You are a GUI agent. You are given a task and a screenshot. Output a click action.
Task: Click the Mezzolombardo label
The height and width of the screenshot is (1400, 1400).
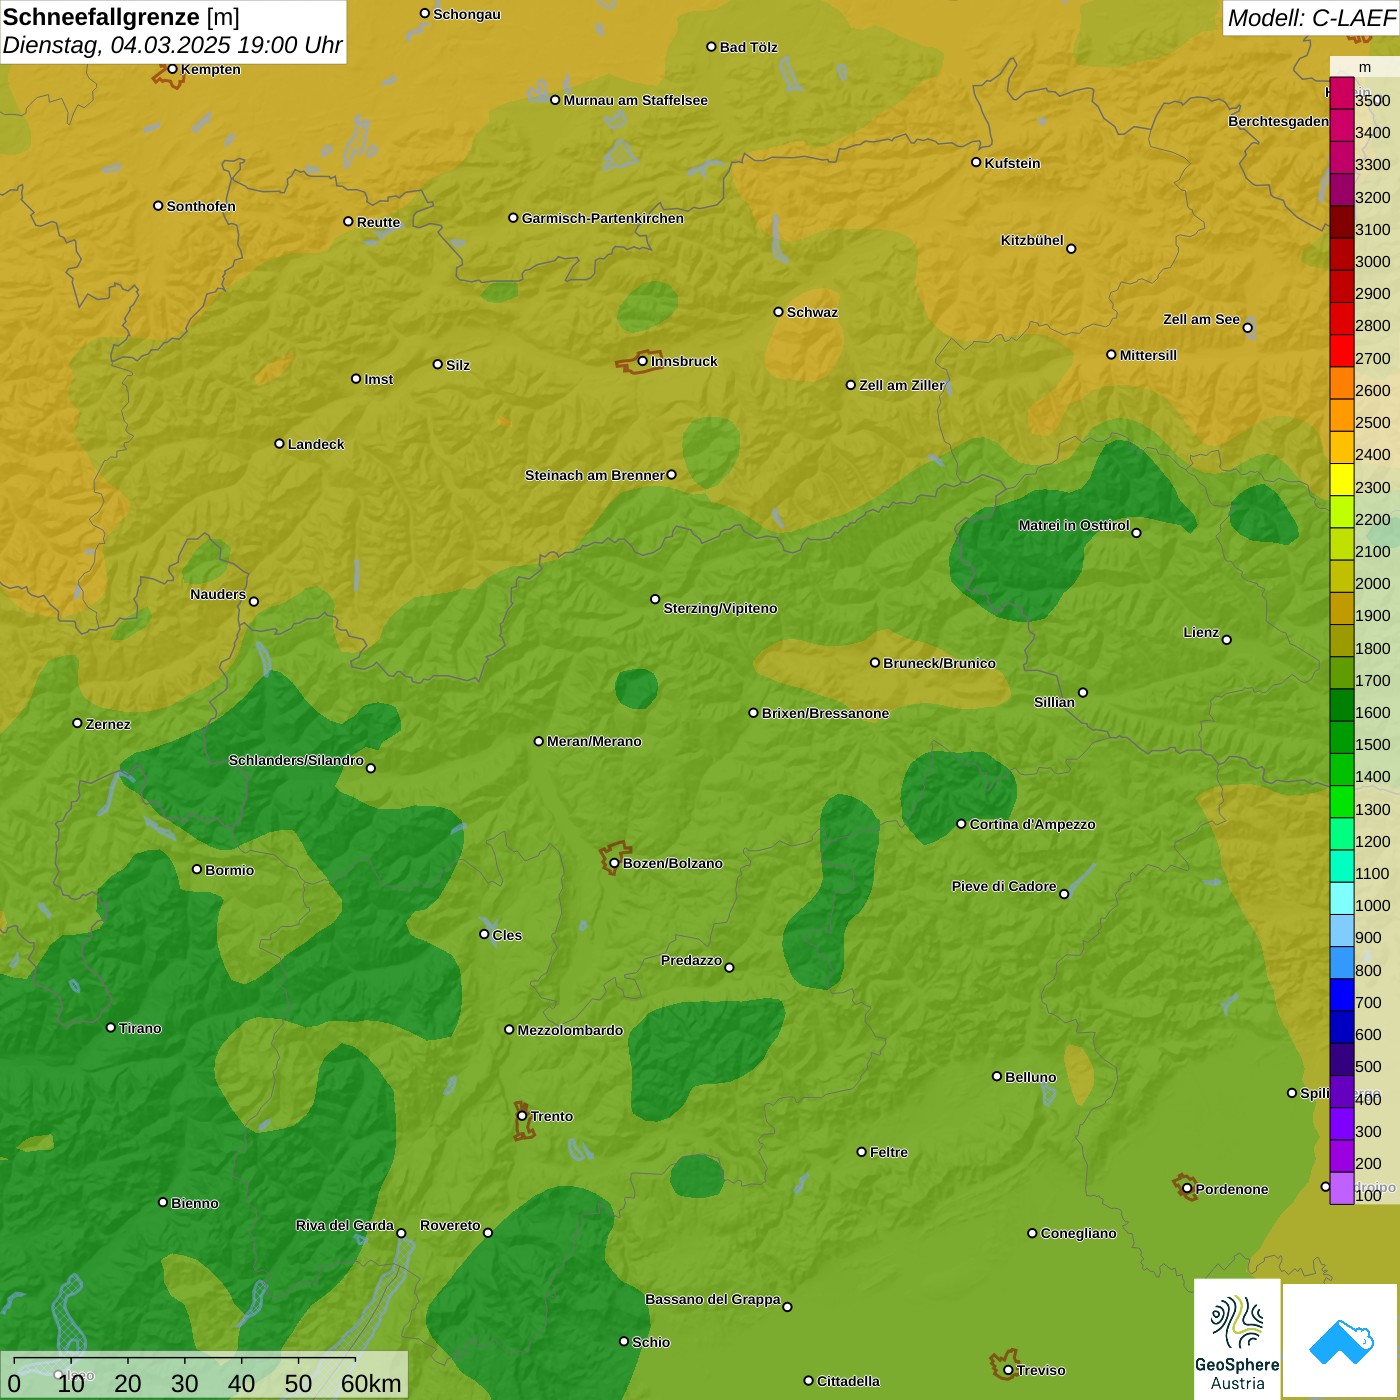(x=570, y=1030)
